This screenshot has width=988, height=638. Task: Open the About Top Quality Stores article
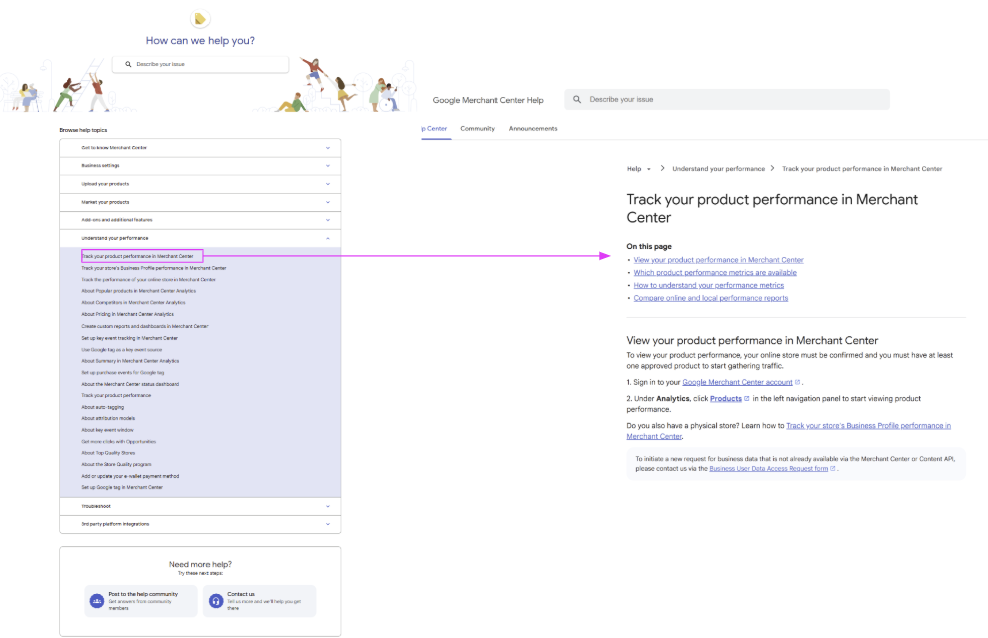pos(108,453)
